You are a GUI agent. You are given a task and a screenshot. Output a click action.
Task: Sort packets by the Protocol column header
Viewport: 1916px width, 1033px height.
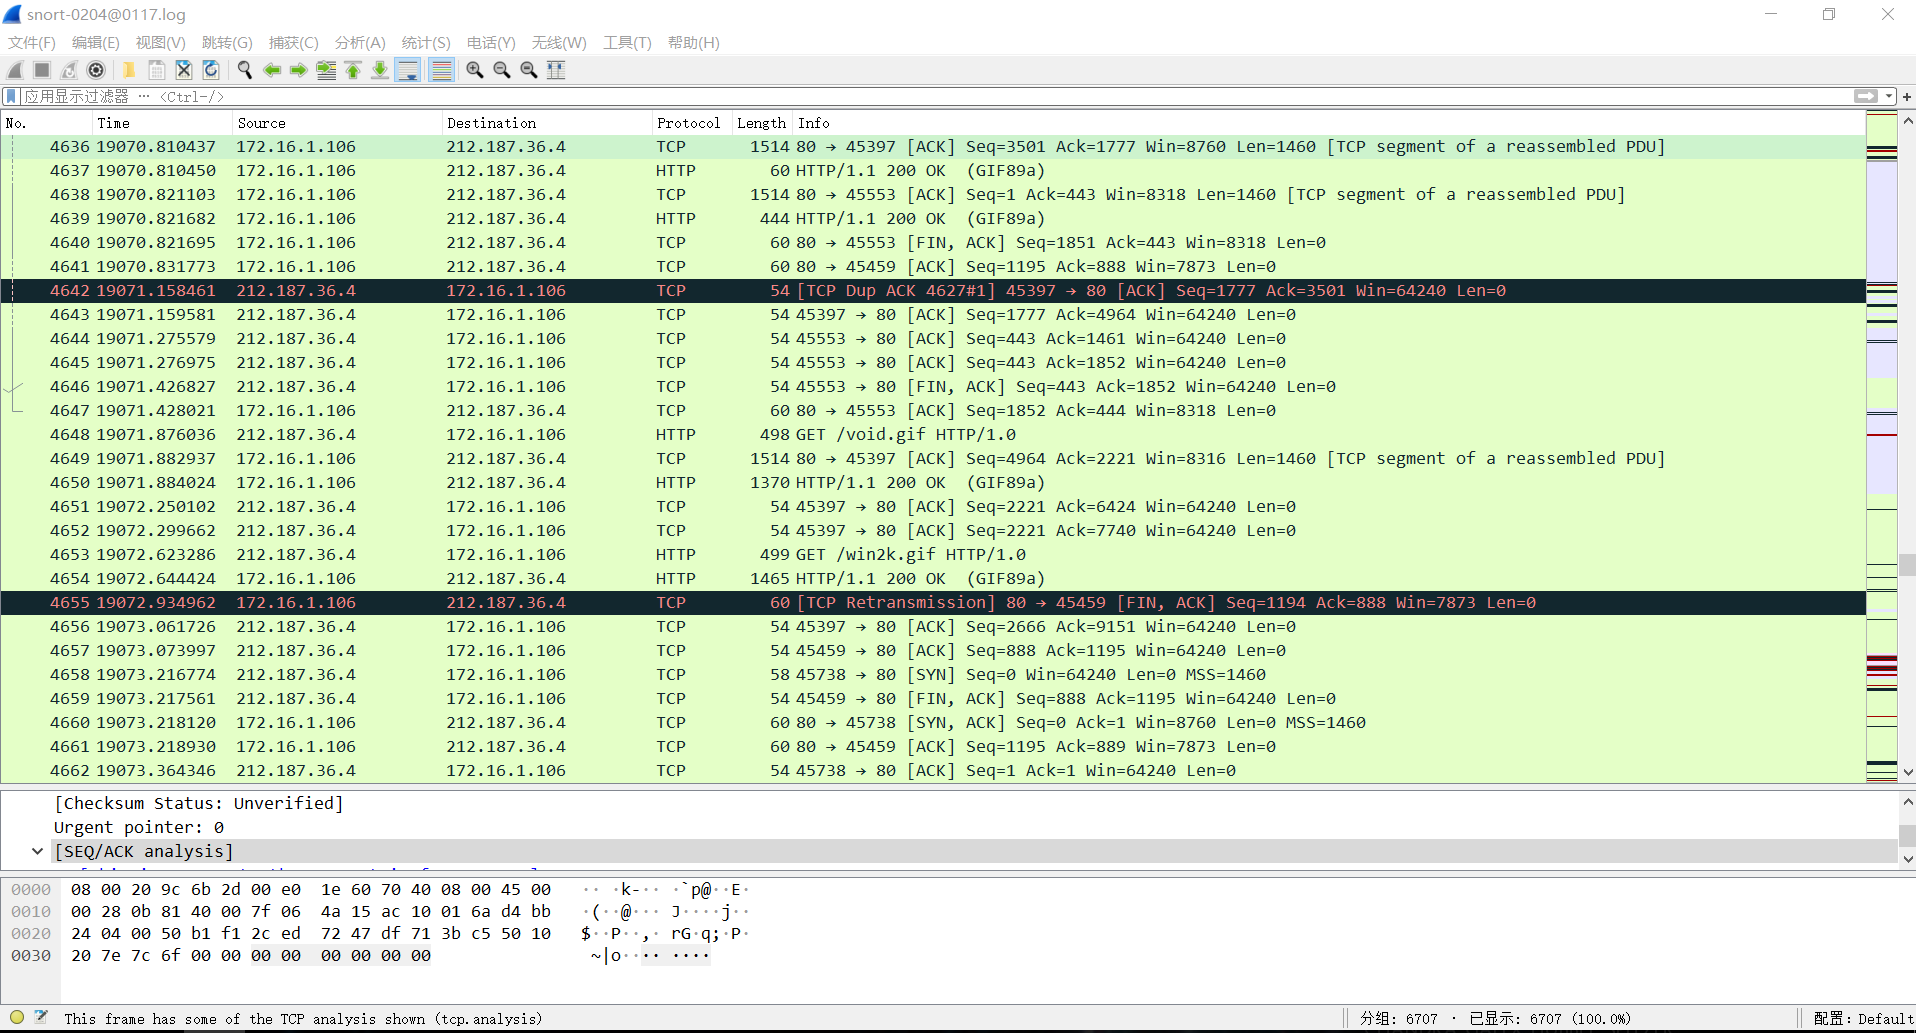689,123
